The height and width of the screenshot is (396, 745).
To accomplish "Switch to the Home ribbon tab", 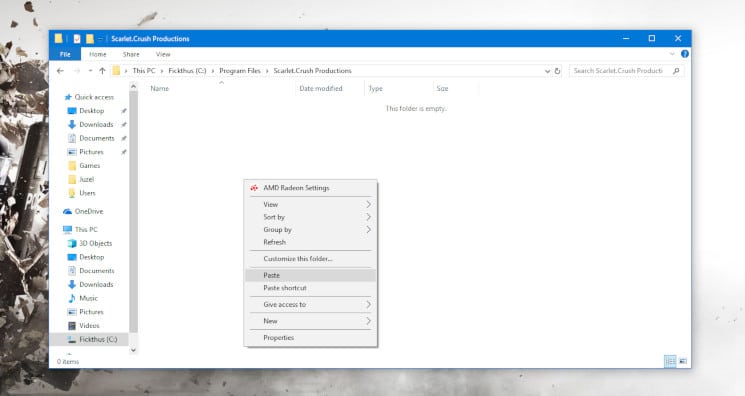I will point(98,54).
